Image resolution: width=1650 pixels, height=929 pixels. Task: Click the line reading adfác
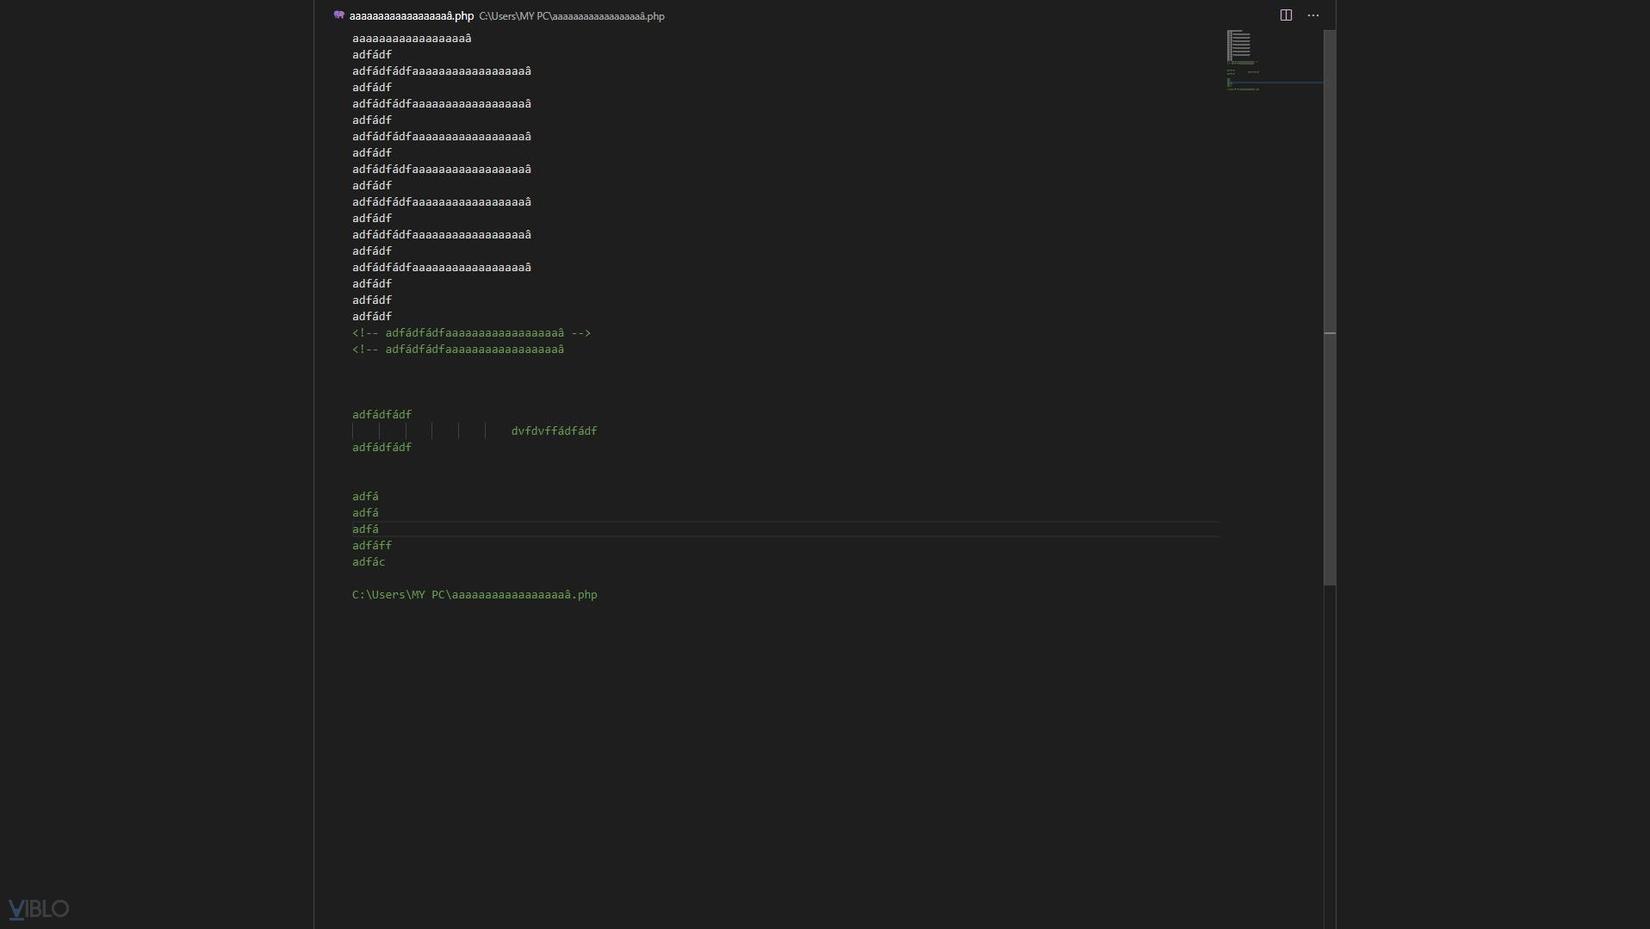[368, 562]
